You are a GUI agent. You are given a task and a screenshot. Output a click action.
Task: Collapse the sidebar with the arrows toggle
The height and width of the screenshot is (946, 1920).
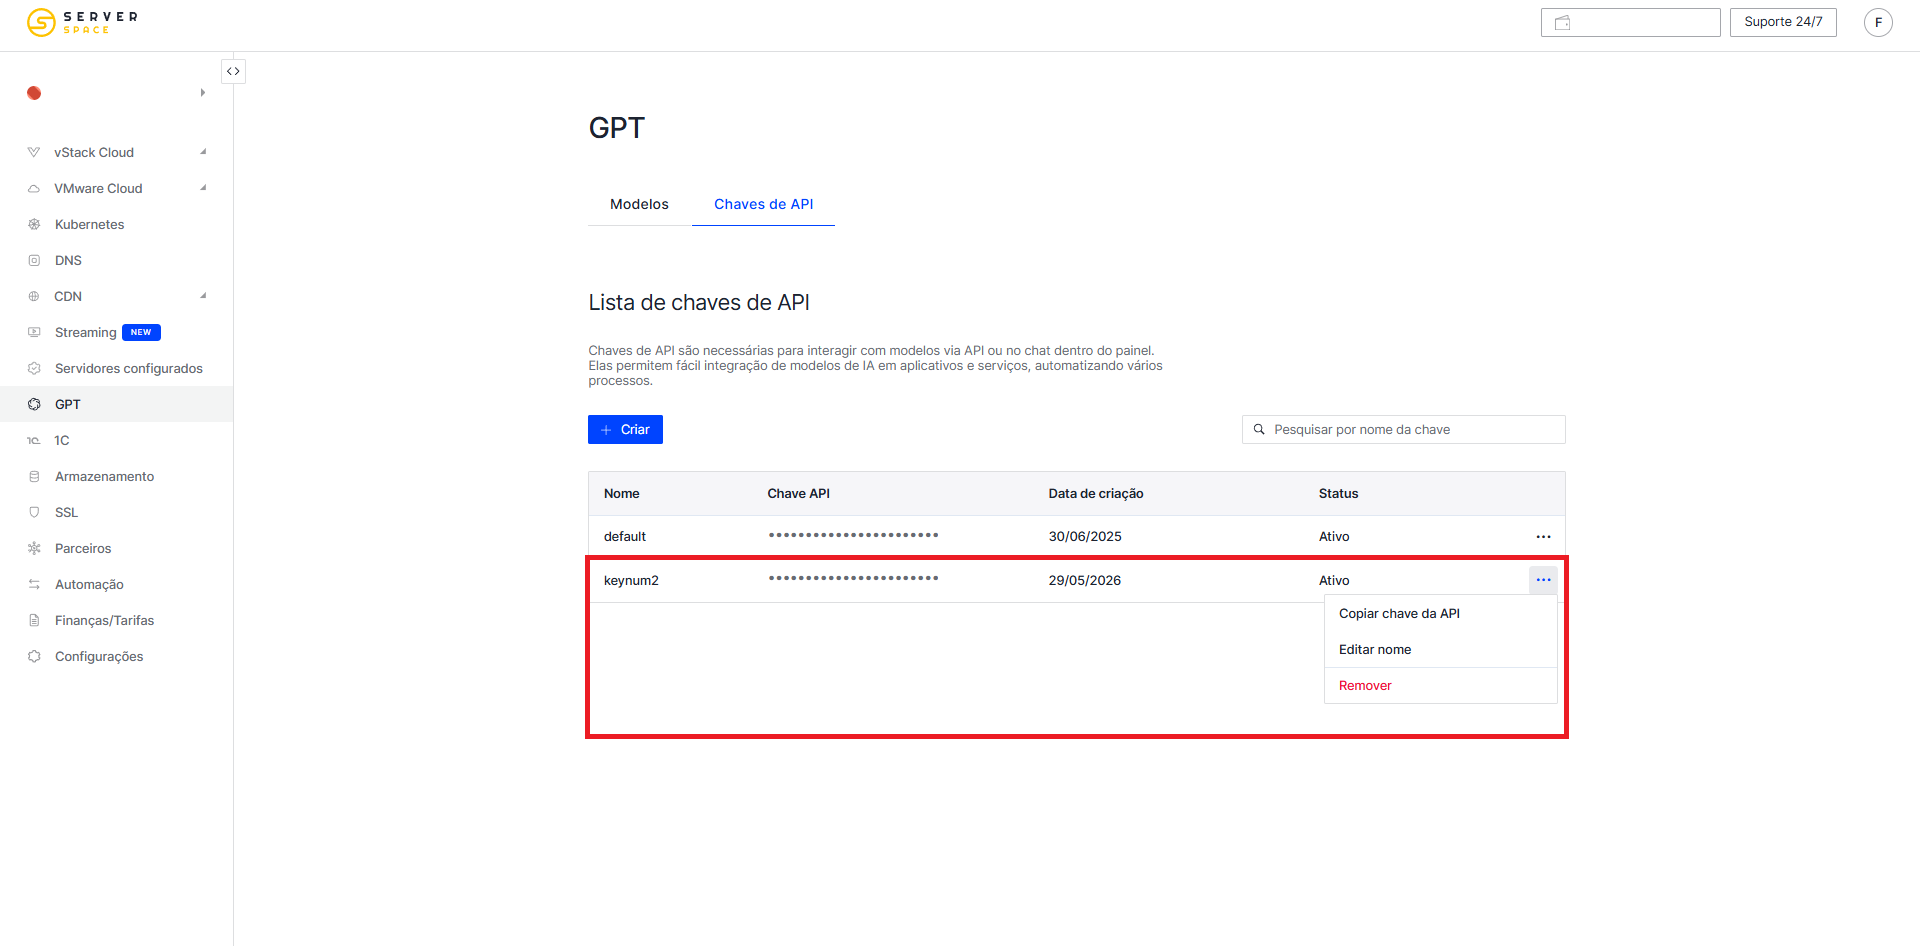coord(233,71)
